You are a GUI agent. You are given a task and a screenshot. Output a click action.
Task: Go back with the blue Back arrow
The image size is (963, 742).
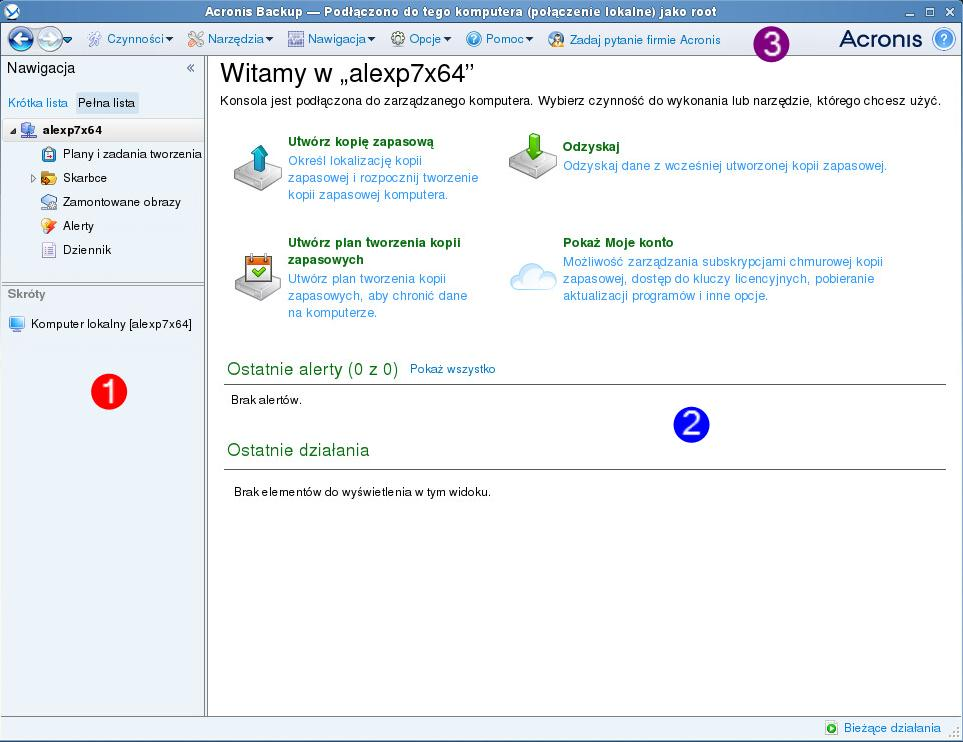20,39
